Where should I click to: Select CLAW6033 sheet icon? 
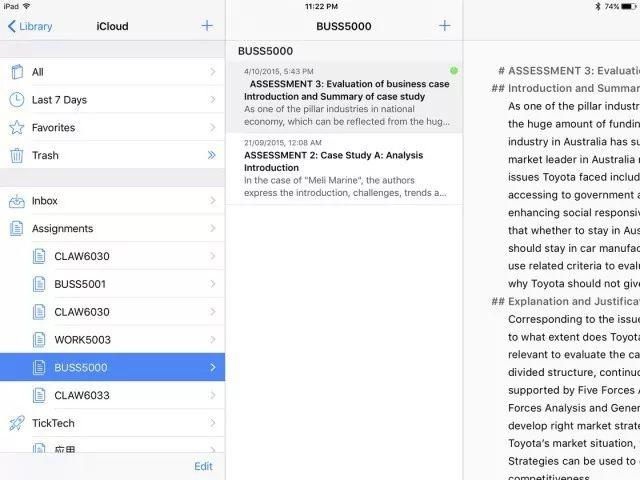coord(39,395)
